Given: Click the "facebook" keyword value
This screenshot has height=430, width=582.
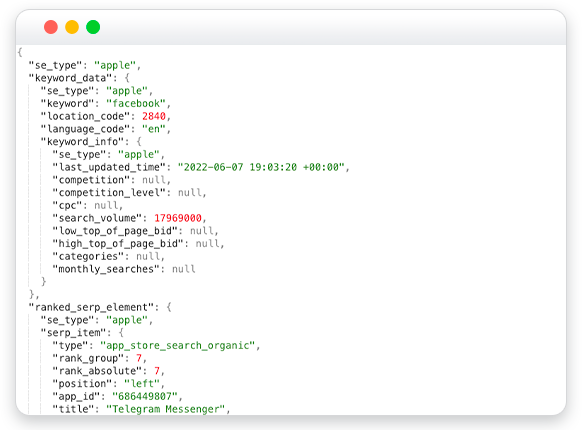Looking at the screenshot, I should 136,103.
